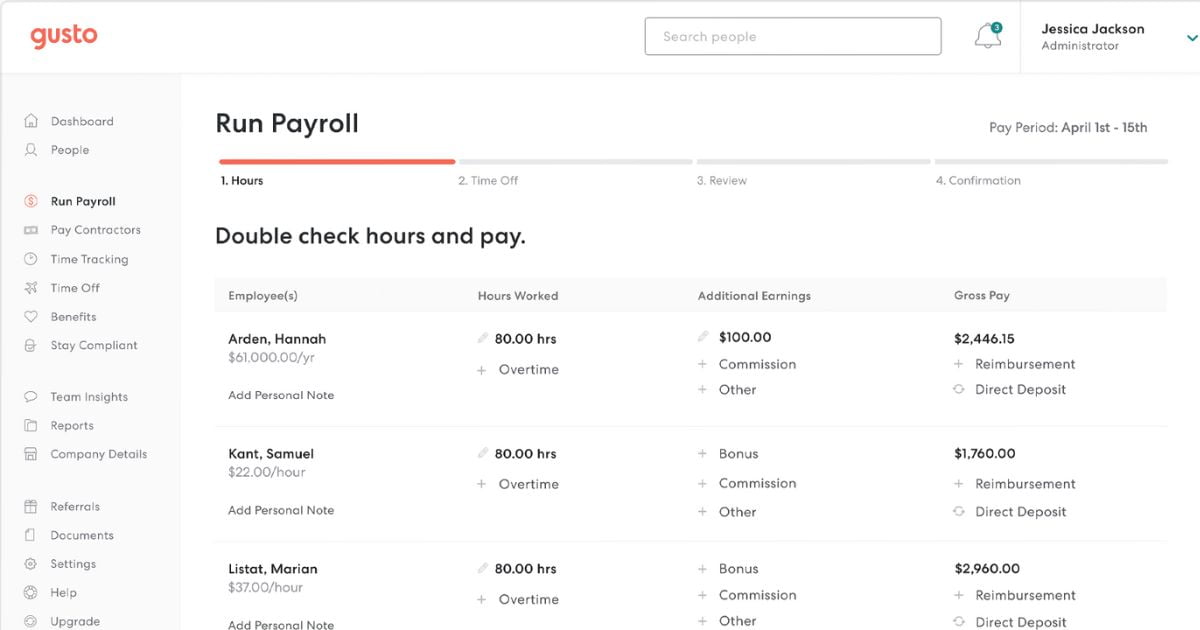
Task: Click the Dashboard house icon in sidebar
Action: click(x=31, y=121)
